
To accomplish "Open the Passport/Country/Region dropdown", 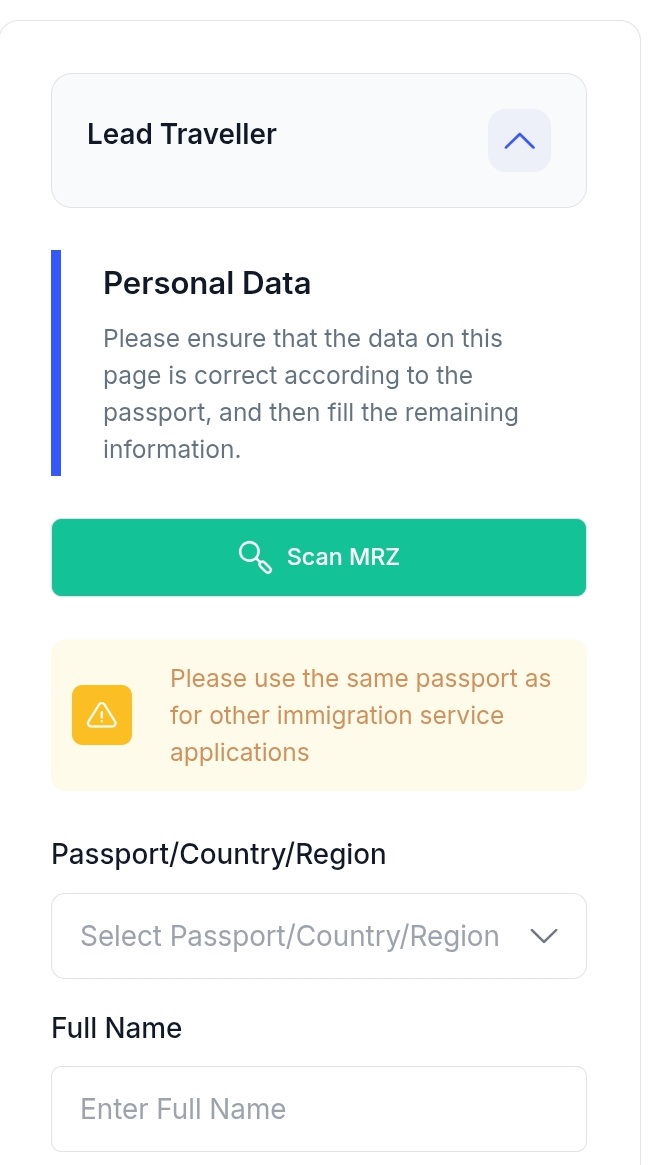I will click(318, 936).
